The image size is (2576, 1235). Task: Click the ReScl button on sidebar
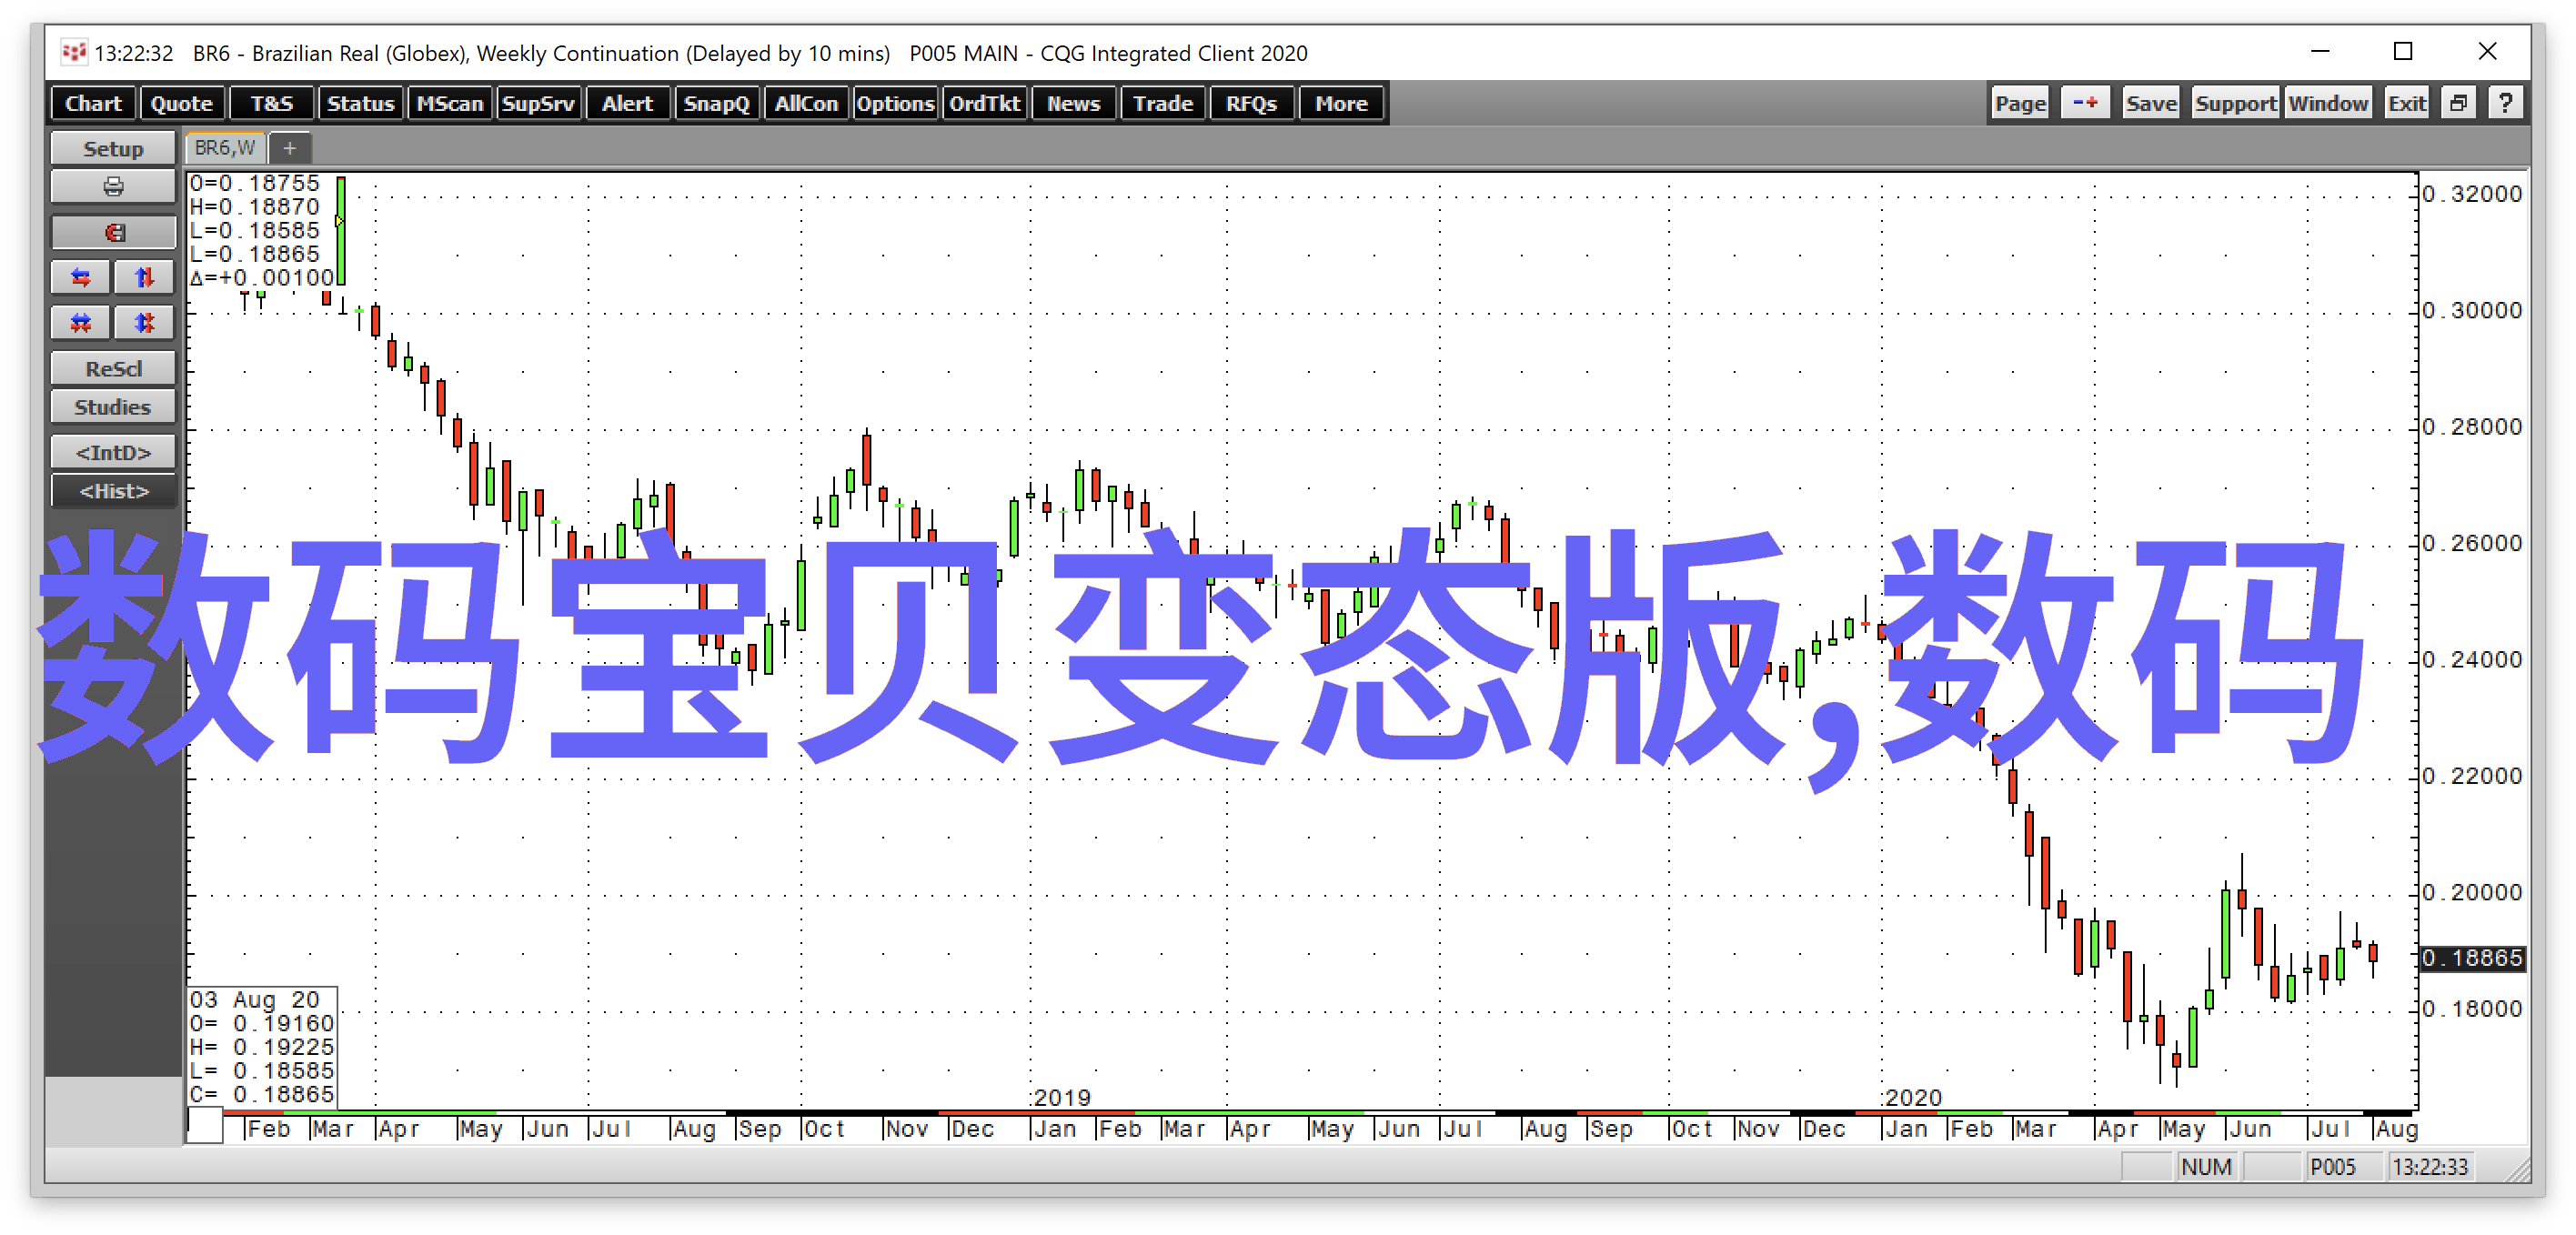112,368
